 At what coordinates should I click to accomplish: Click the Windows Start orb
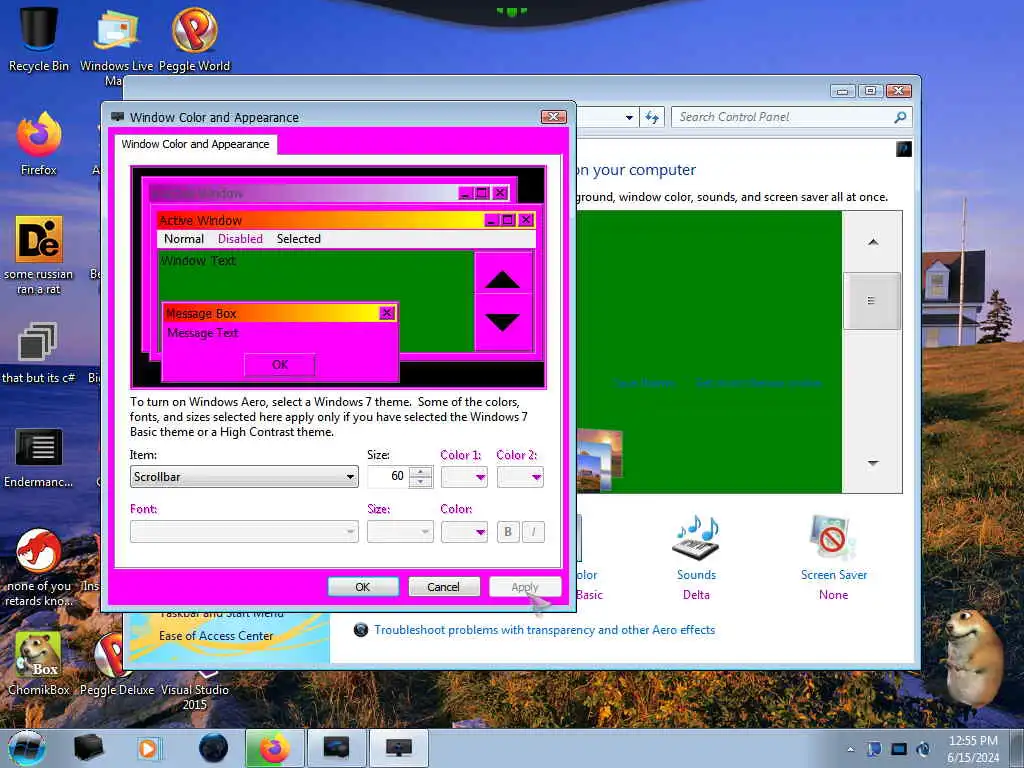point(27,748)
